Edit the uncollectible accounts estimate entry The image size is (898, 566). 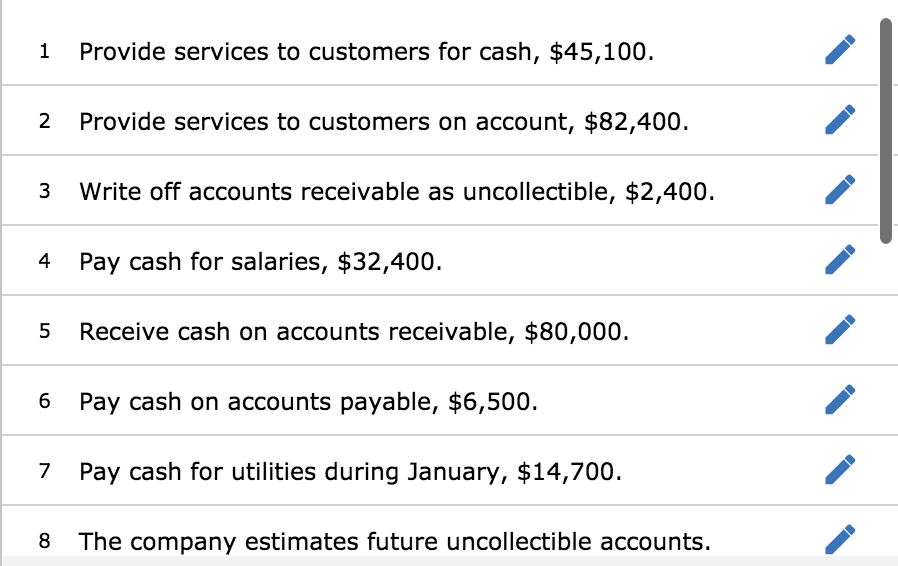[x=840, y=539]
